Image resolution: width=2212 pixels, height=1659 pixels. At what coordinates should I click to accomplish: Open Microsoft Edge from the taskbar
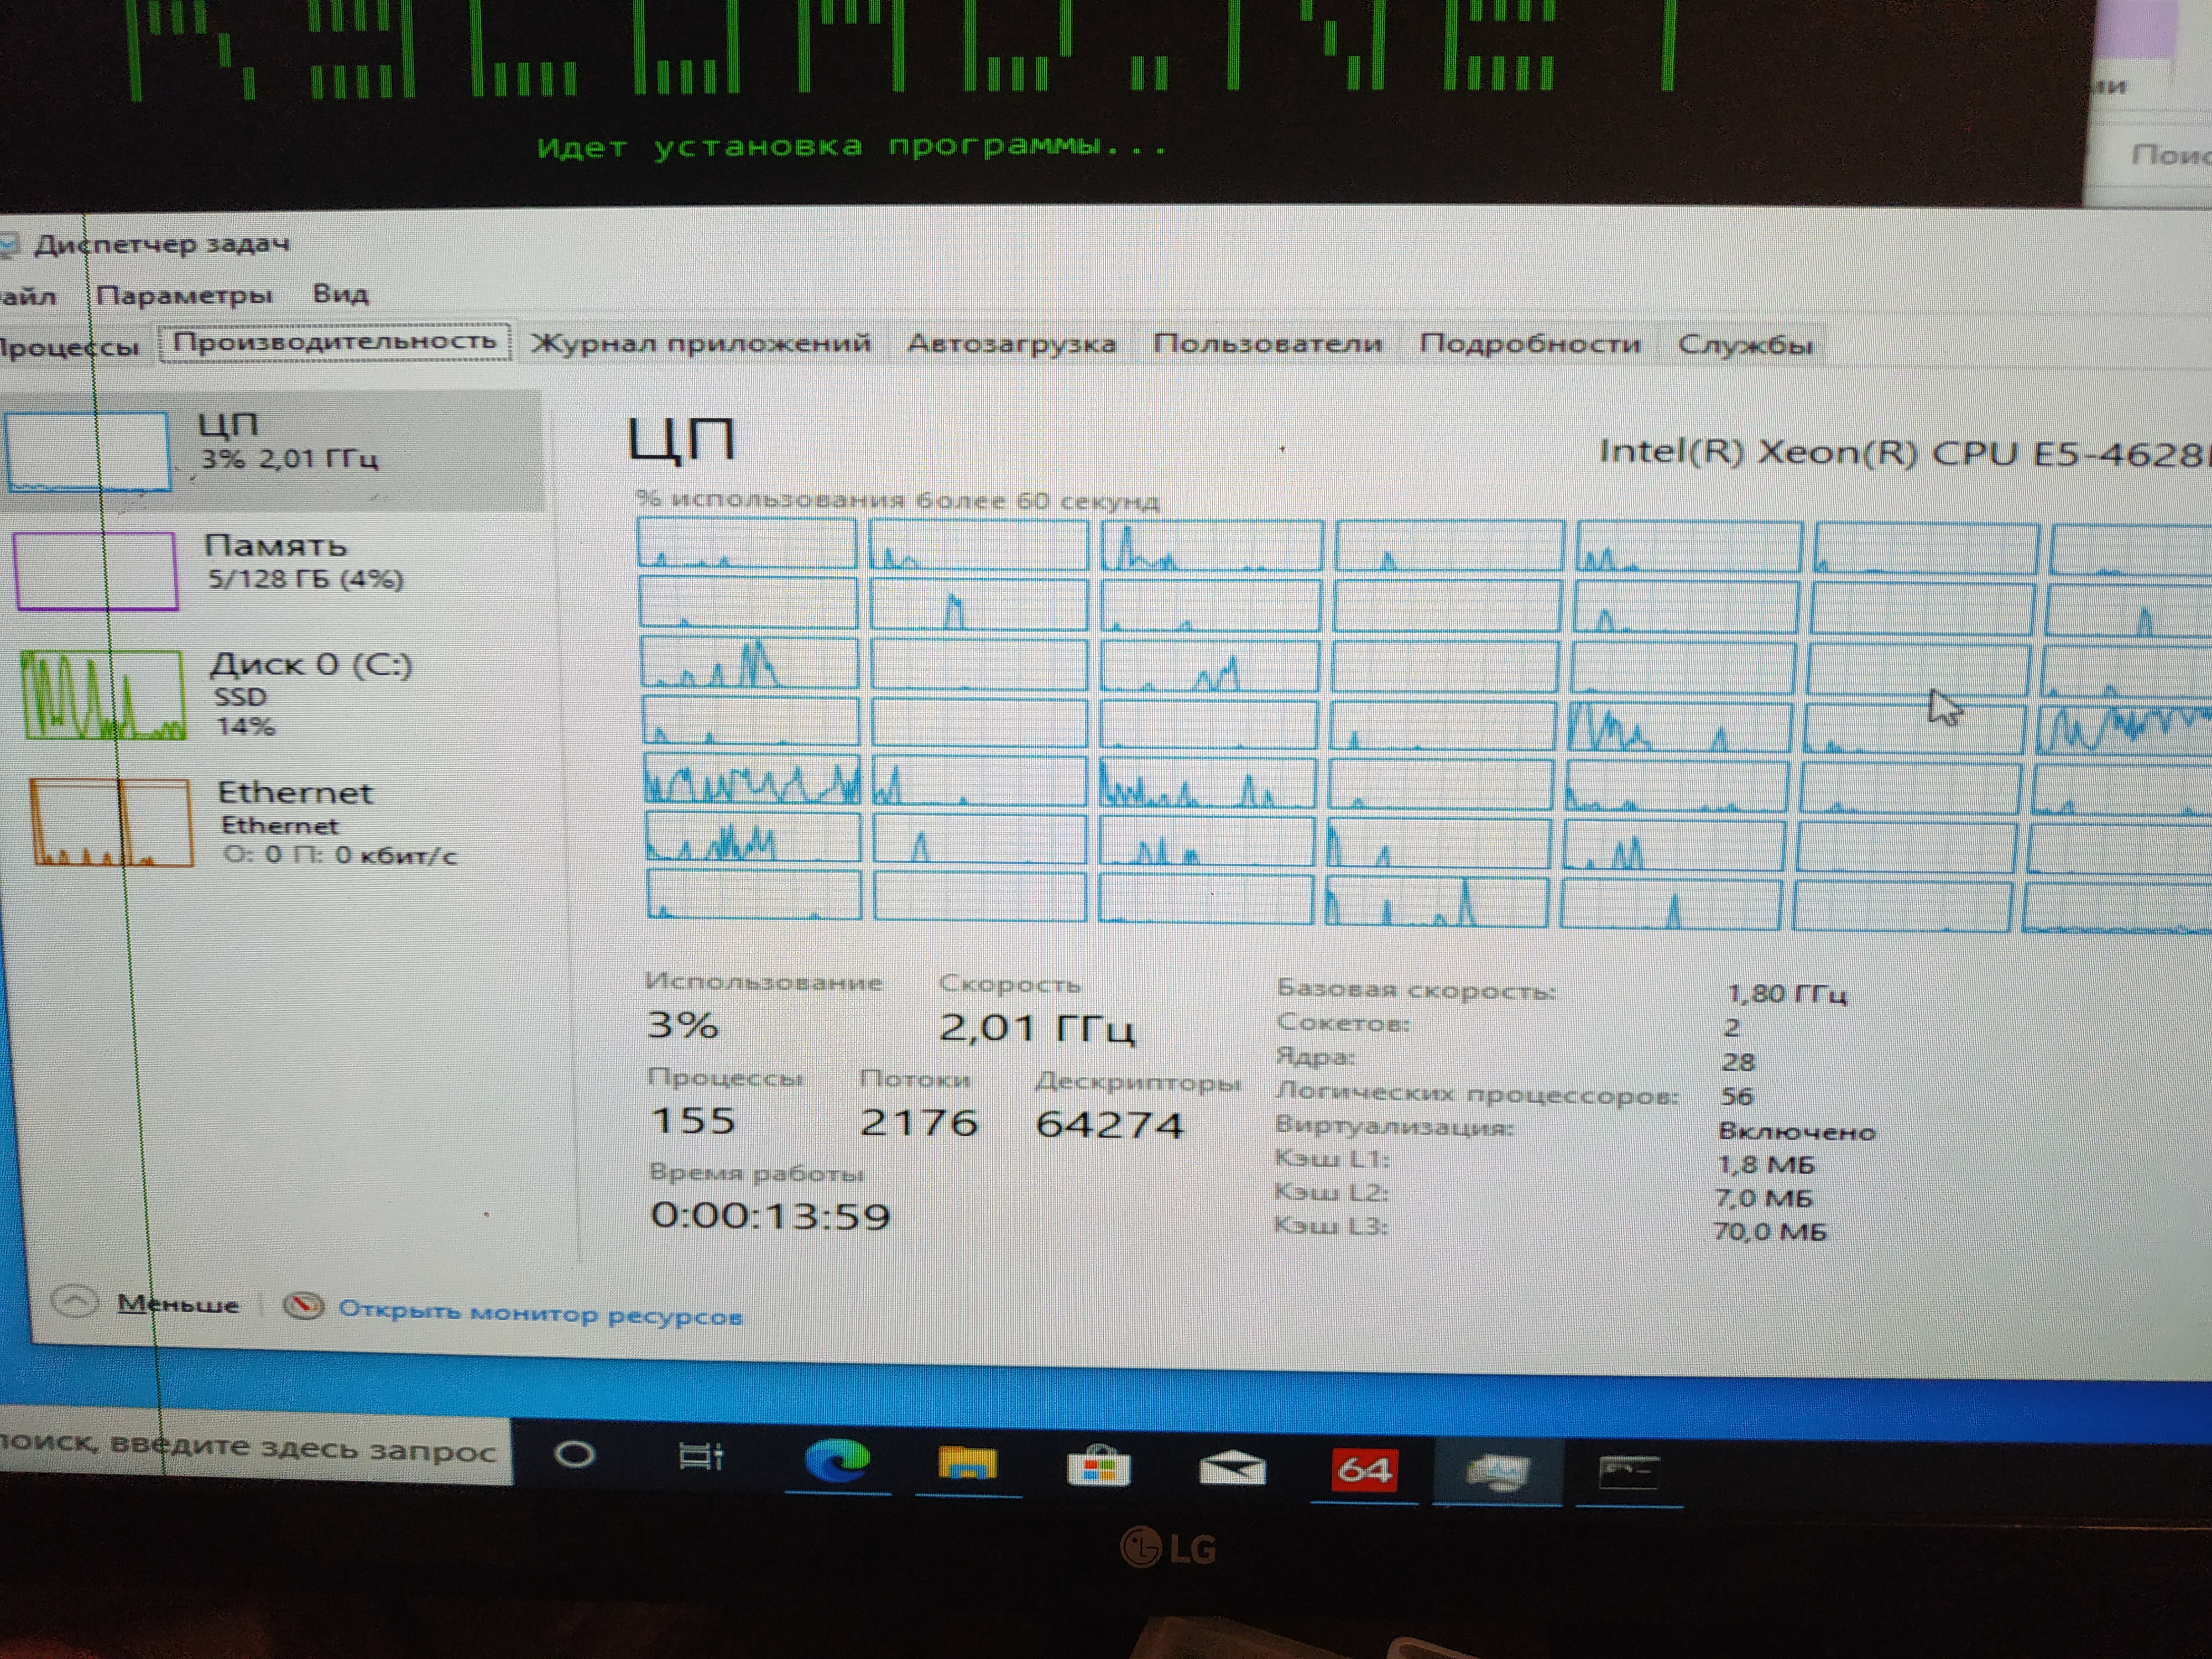[x=838, y=1463]
